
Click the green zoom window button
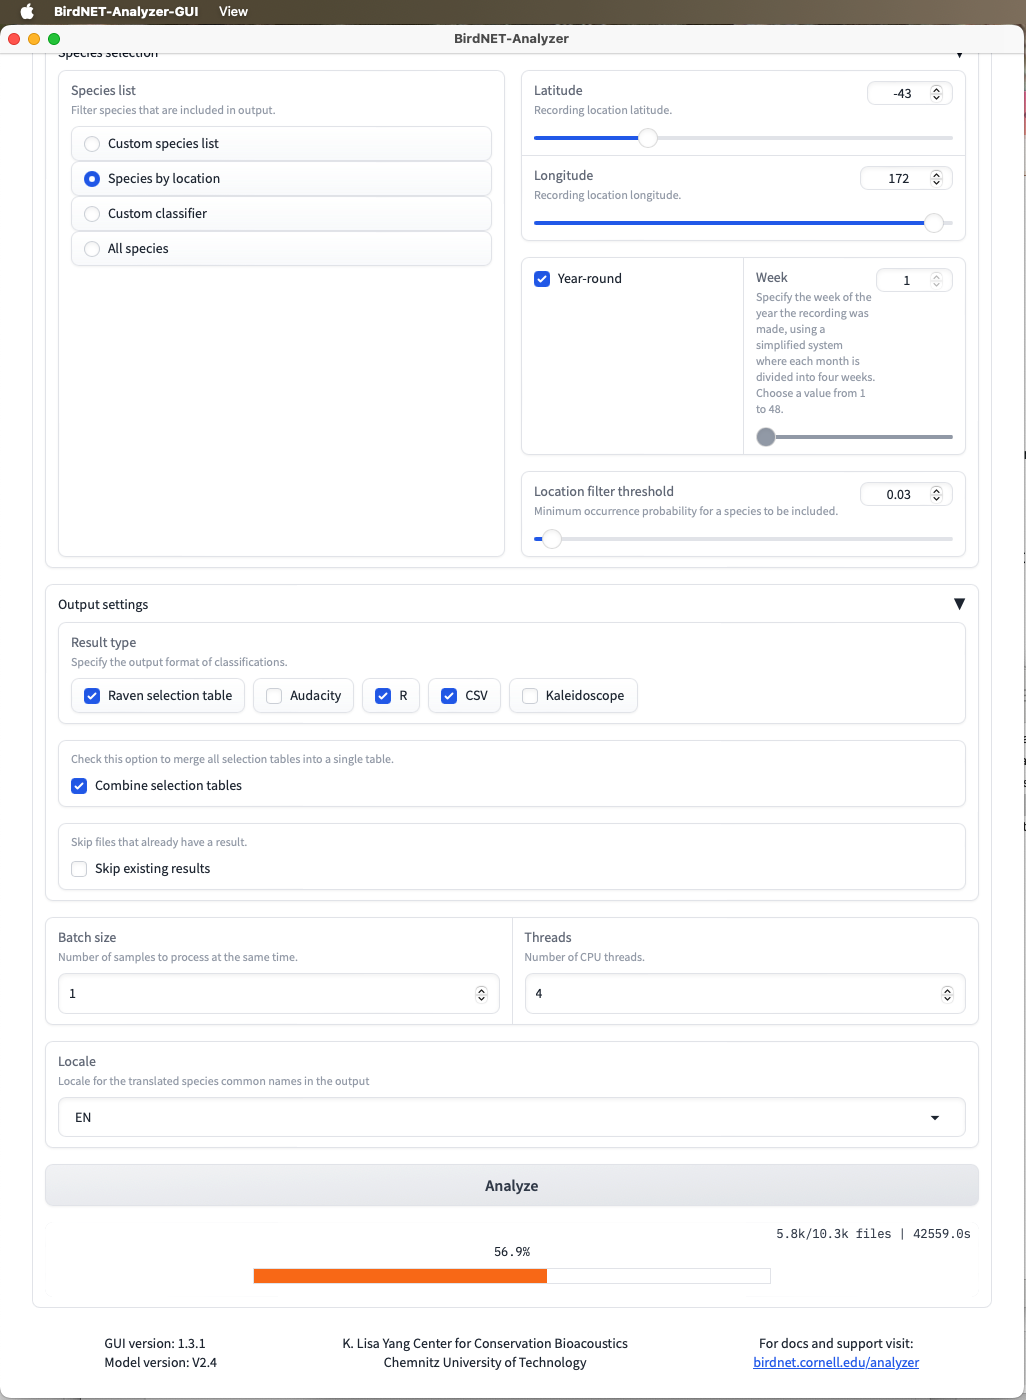pyautogui.click(x=54, y=39)
